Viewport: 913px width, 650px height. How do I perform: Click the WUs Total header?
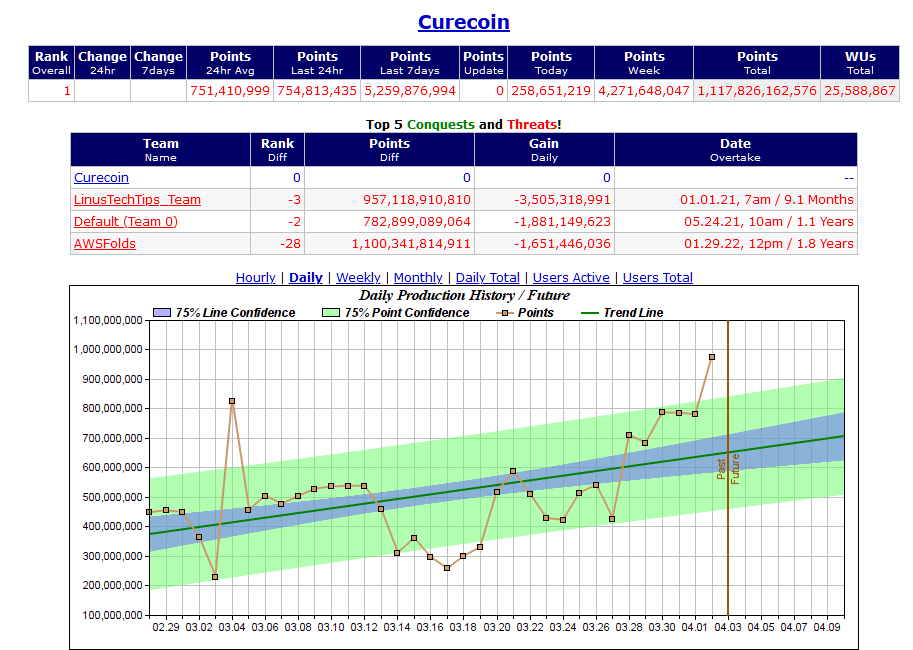pyautogui.click(x=860, y=63)
